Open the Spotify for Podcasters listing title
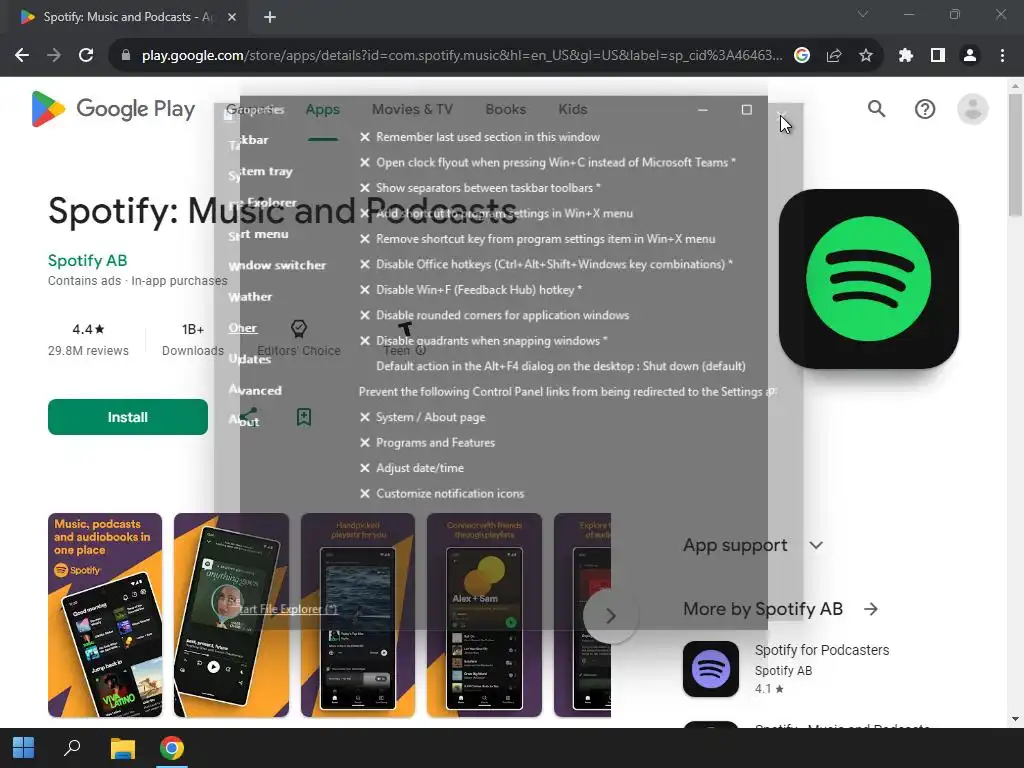This screenshot has height=768, width=1024. (x=822, y=650)
